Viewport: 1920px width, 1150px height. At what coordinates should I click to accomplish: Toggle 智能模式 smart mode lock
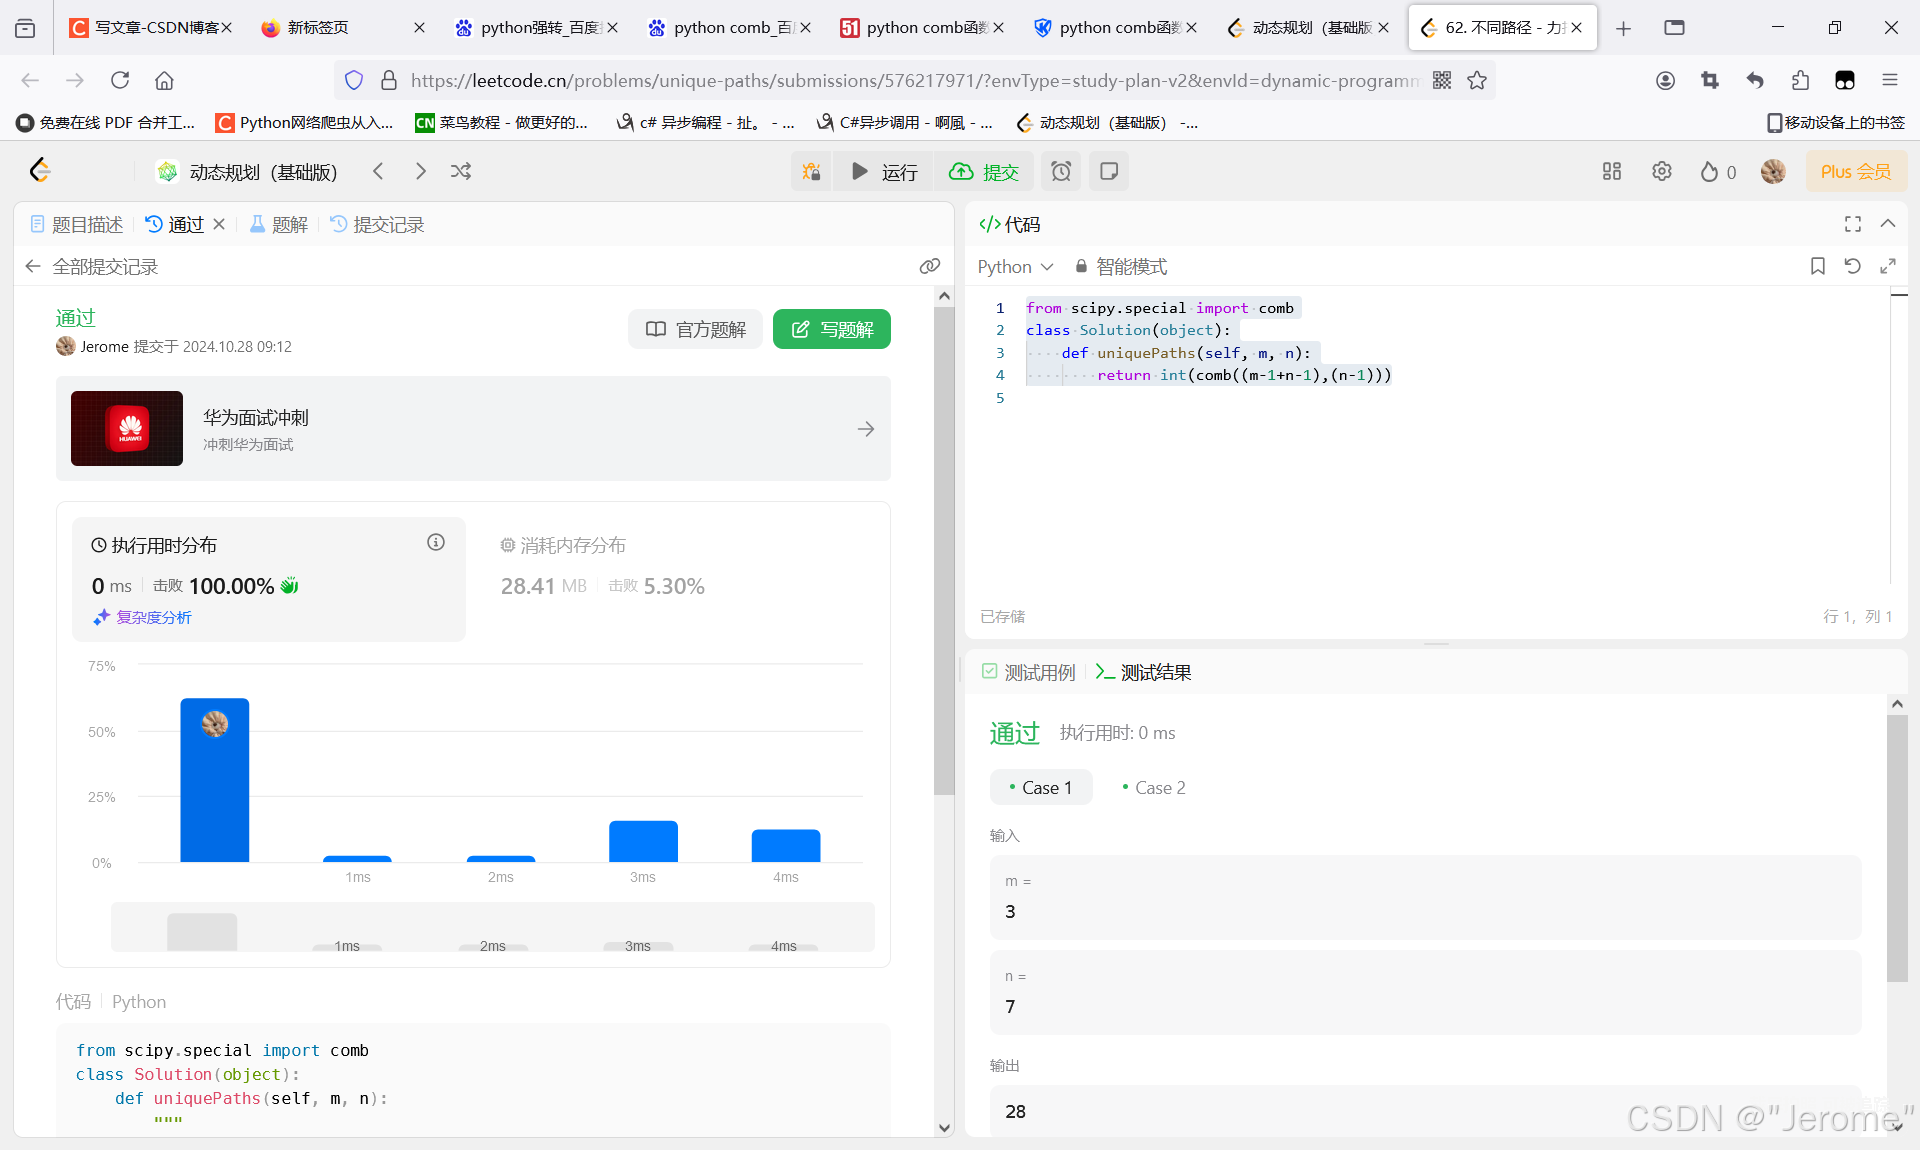click(x=1120, y=266)
